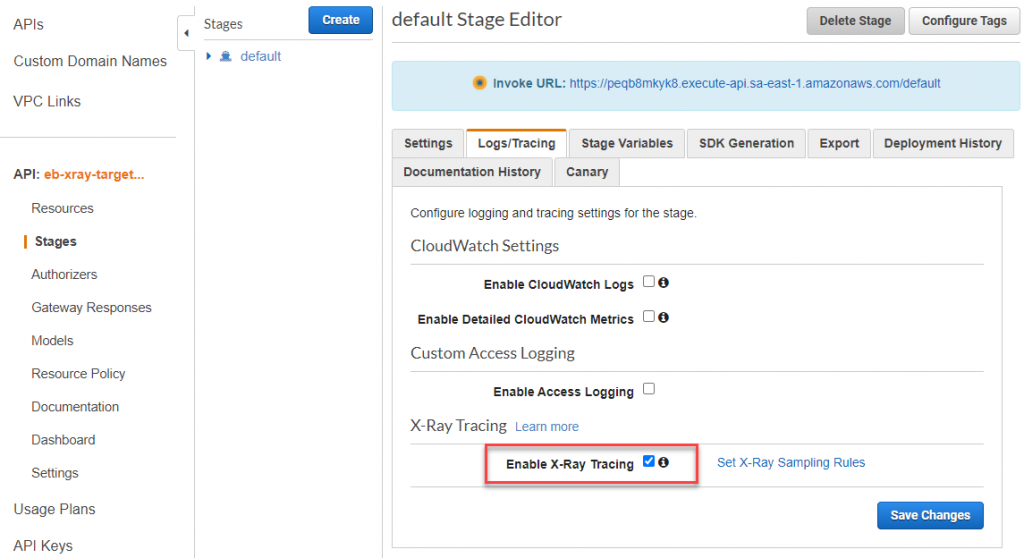1024x558 pixels.
Task: Open Set X-Ray Sampling Rules link
Action: 791,463
